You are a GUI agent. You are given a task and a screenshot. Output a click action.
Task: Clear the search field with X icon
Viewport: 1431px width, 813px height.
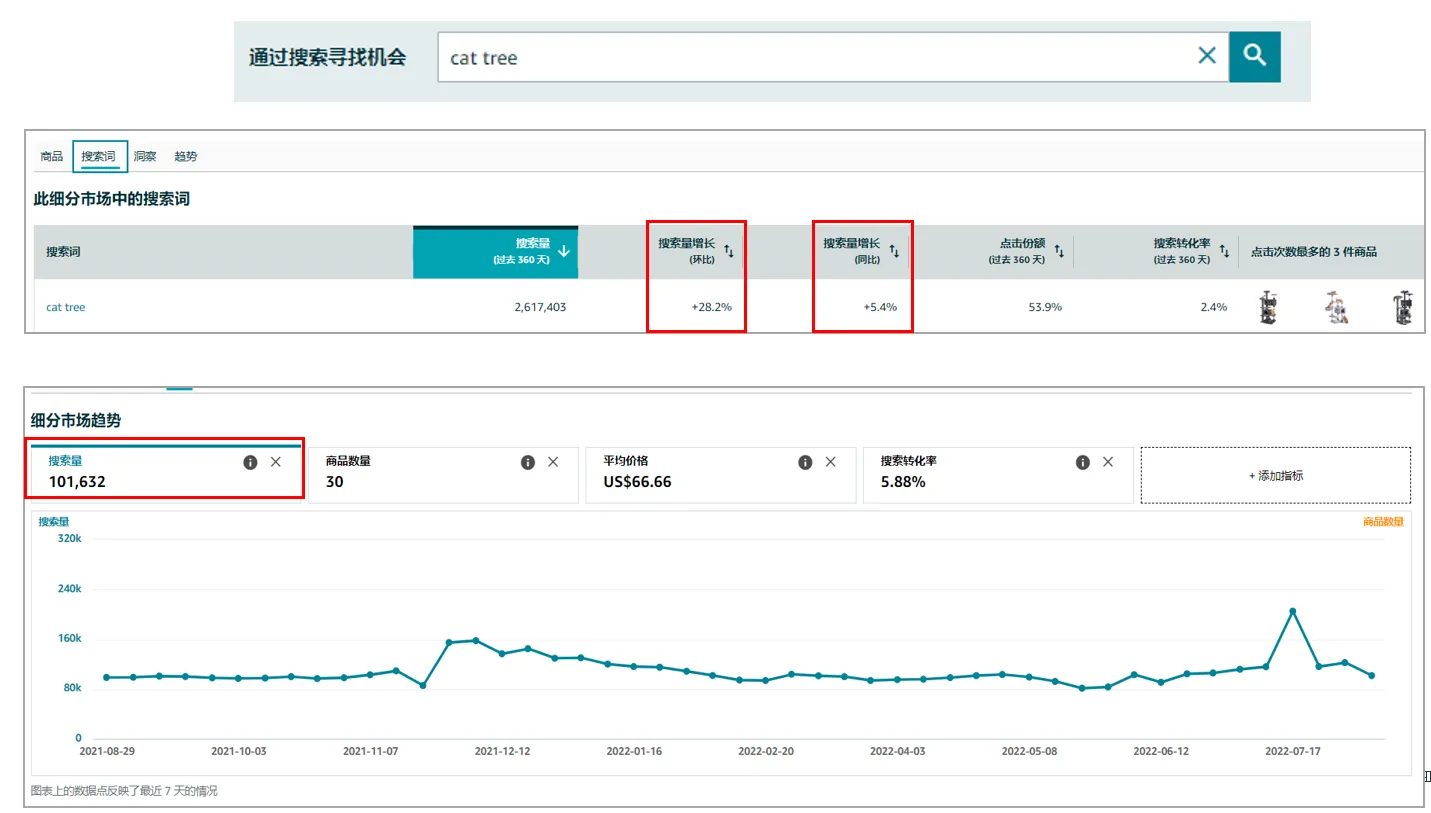(1207, 56)
